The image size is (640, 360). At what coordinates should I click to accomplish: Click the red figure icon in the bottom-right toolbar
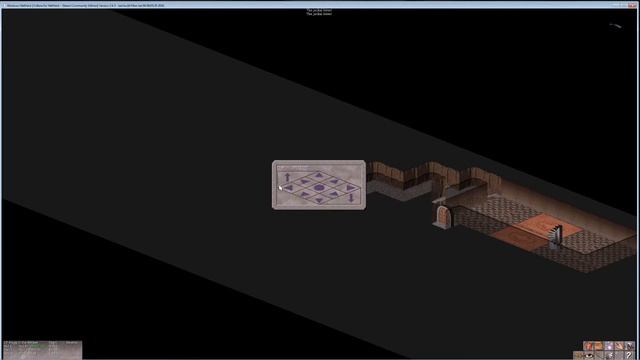coord(588,346)
